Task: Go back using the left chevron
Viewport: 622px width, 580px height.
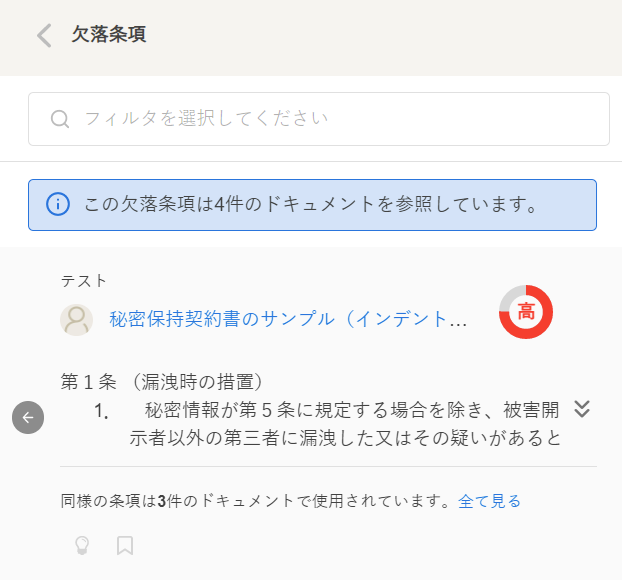Action: coord(43,35)
